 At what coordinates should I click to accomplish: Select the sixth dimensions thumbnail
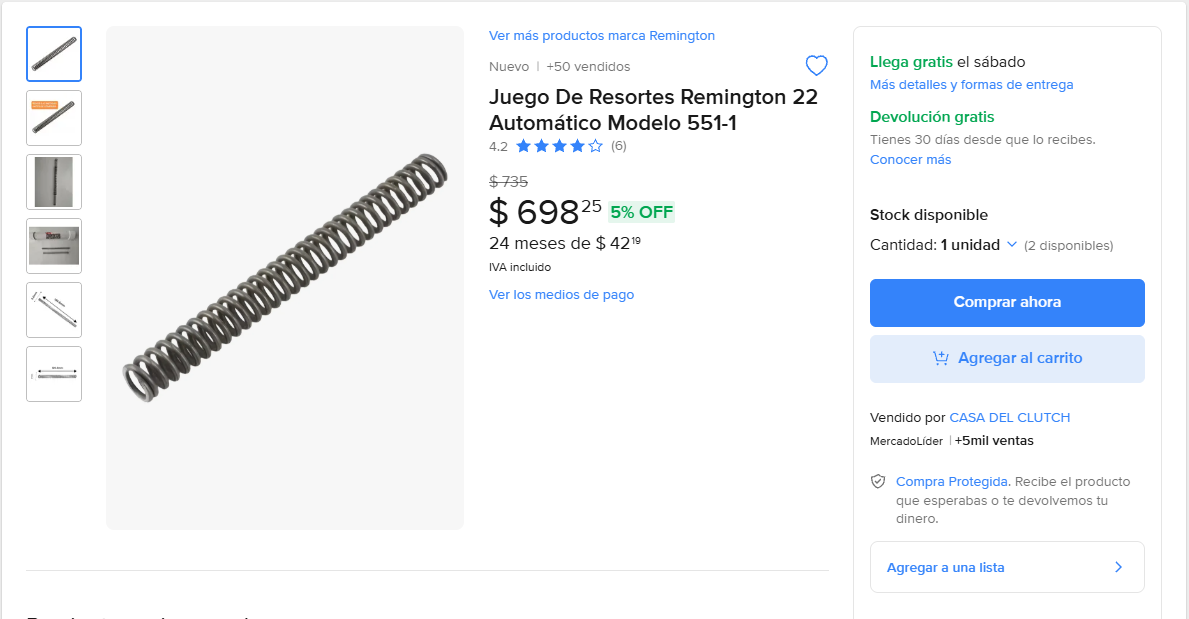54,374
